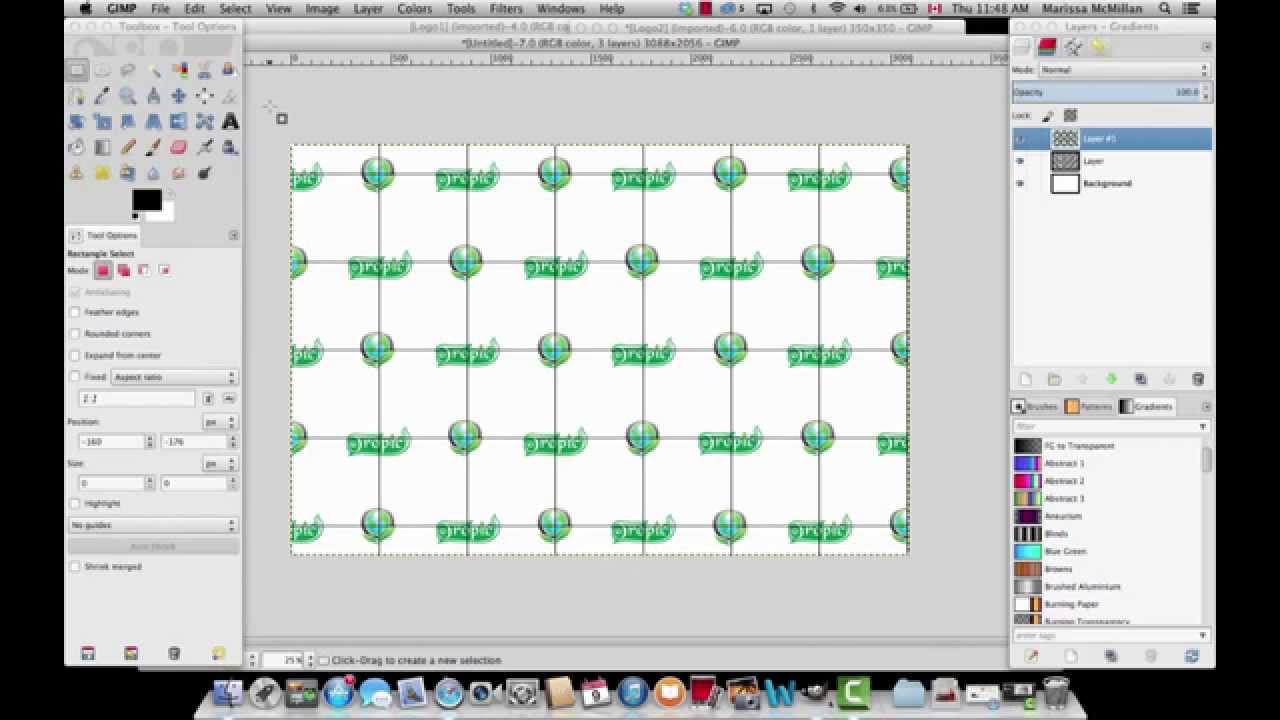The width and height of the screenshot is (1280, 720).
Task: Open the Colors menu
Action: tap(415, 9)
